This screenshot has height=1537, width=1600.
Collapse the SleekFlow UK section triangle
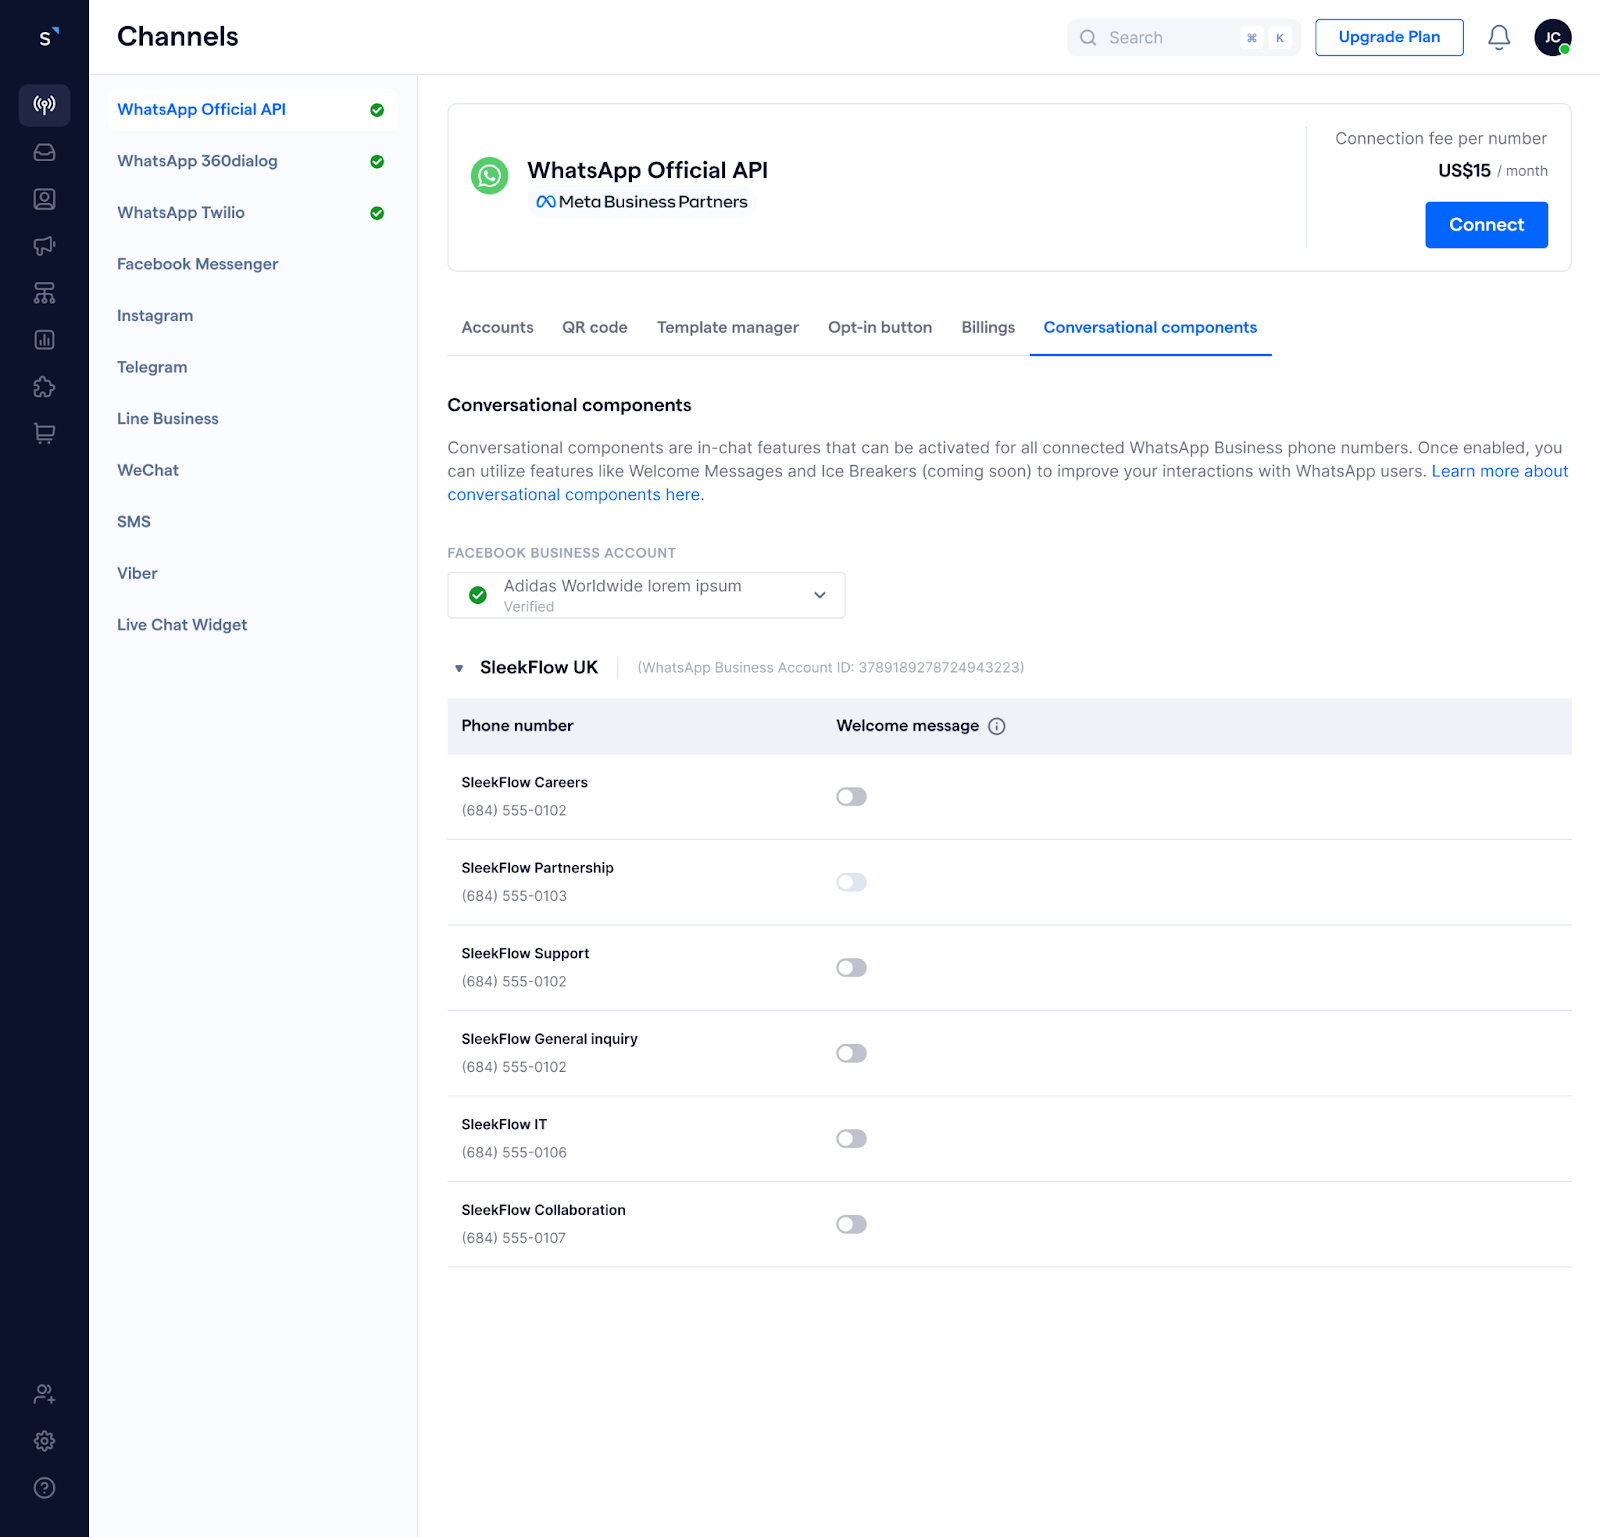click(459, 668)
